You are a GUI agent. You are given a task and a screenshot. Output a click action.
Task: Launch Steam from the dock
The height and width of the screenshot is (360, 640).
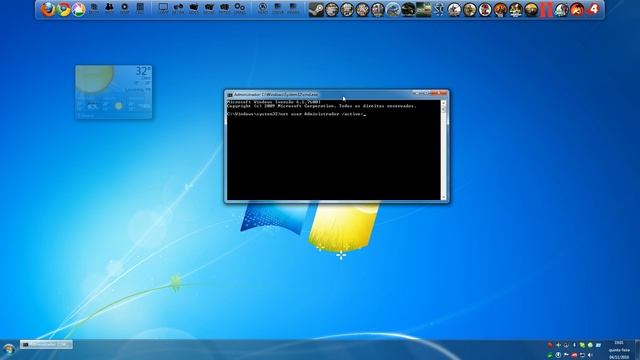(x=316, y=9)
